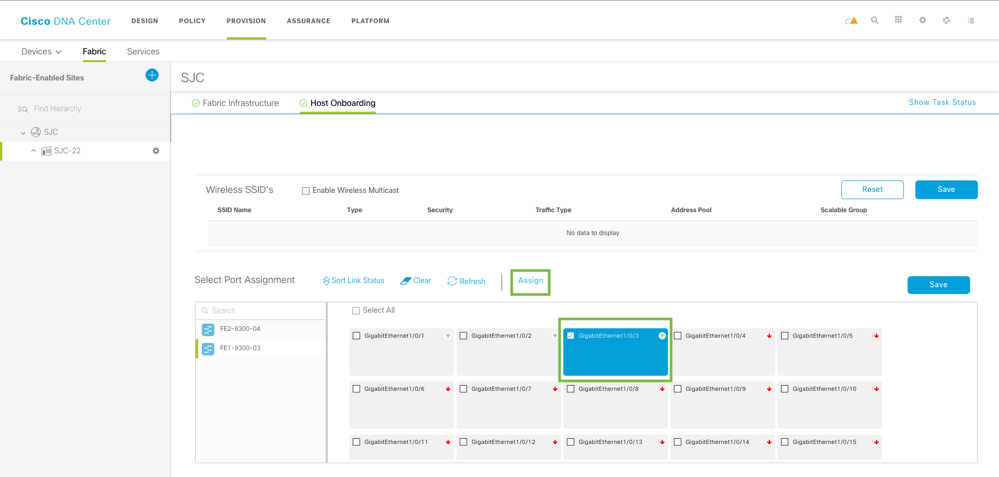Click the SJC-22 building icon
The width and height of the screenshot is (999, 477).
click(x=46, y=151)
